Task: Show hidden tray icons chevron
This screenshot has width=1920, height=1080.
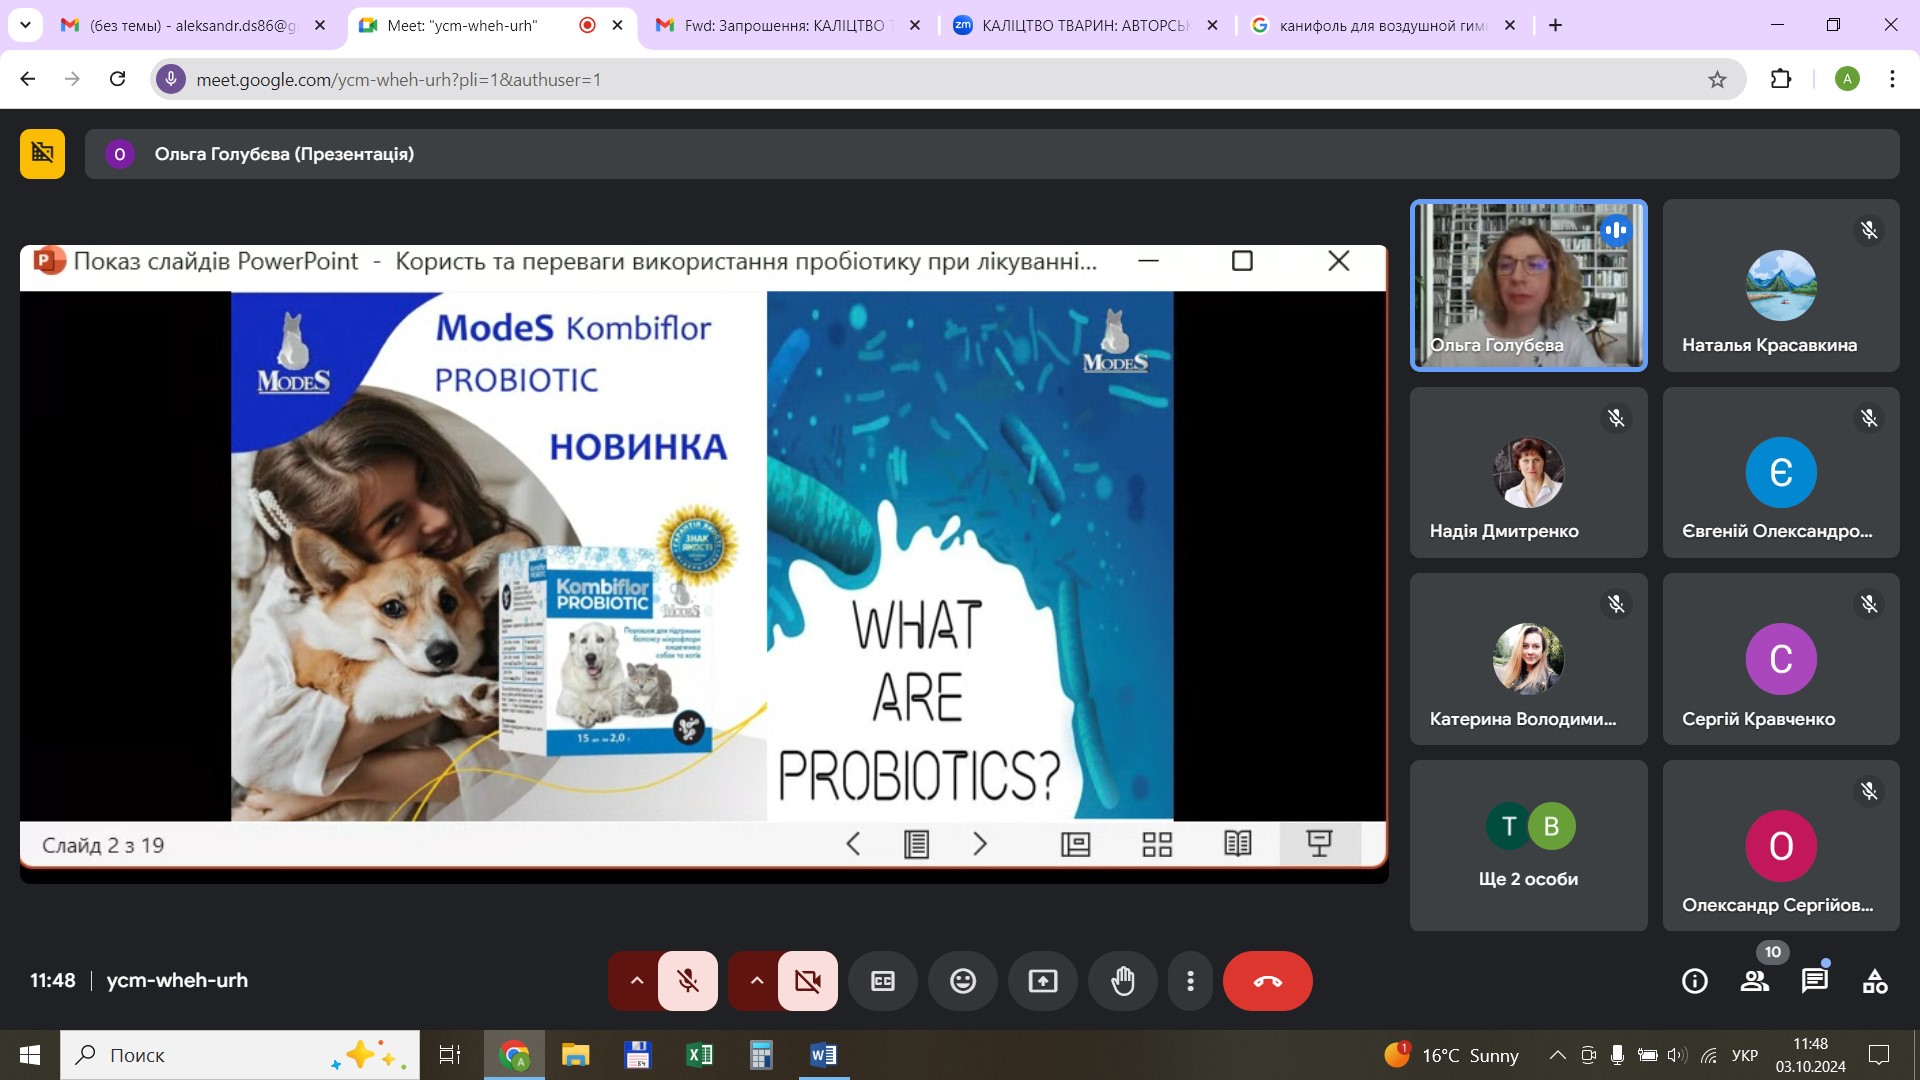Action: (x=1557, y=1055)
